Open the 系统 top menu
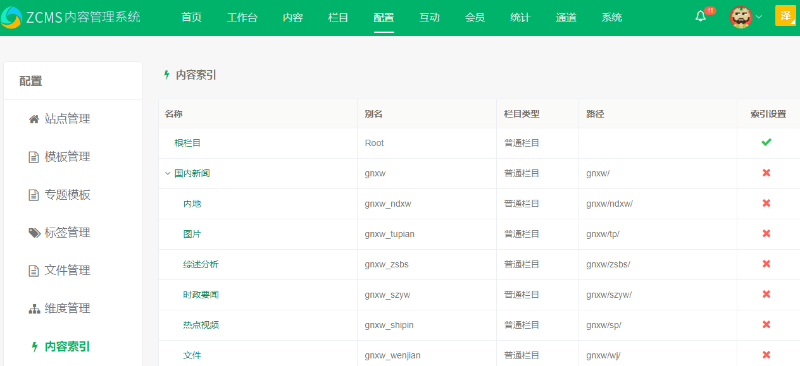The width and height of the screenshot is (800, 366). [x=612, y=17]
